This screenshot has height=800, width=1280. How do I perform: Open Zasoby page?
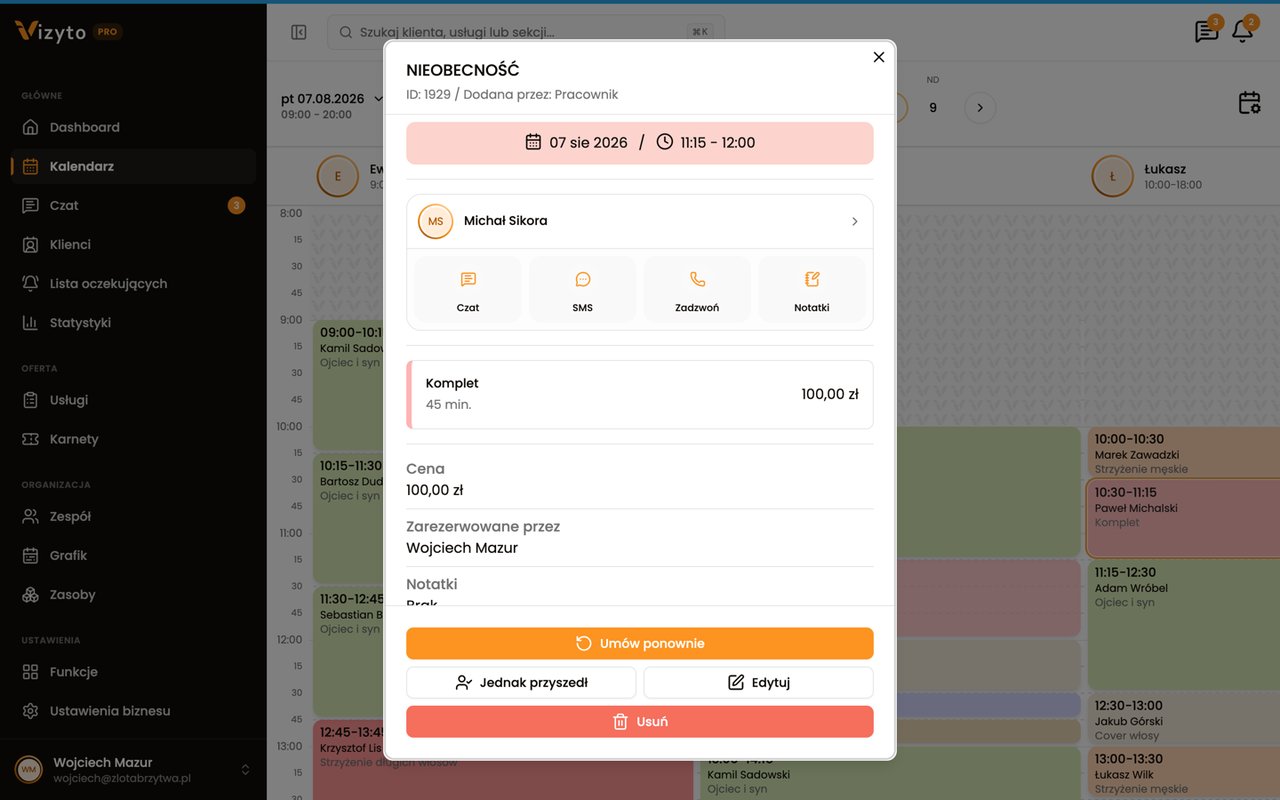click(x=133, y=594)
